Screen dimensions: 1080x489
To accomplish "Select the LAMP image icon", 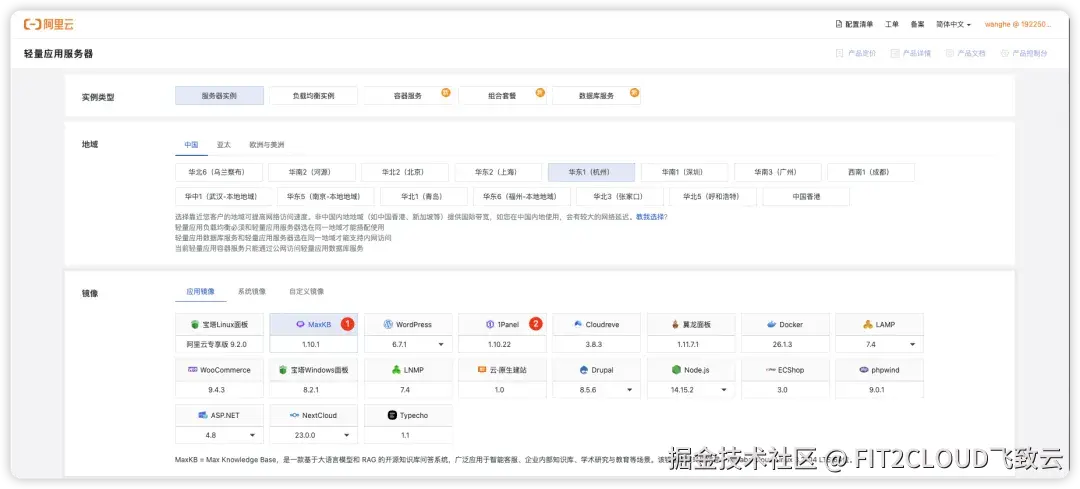I will point(869,324).
